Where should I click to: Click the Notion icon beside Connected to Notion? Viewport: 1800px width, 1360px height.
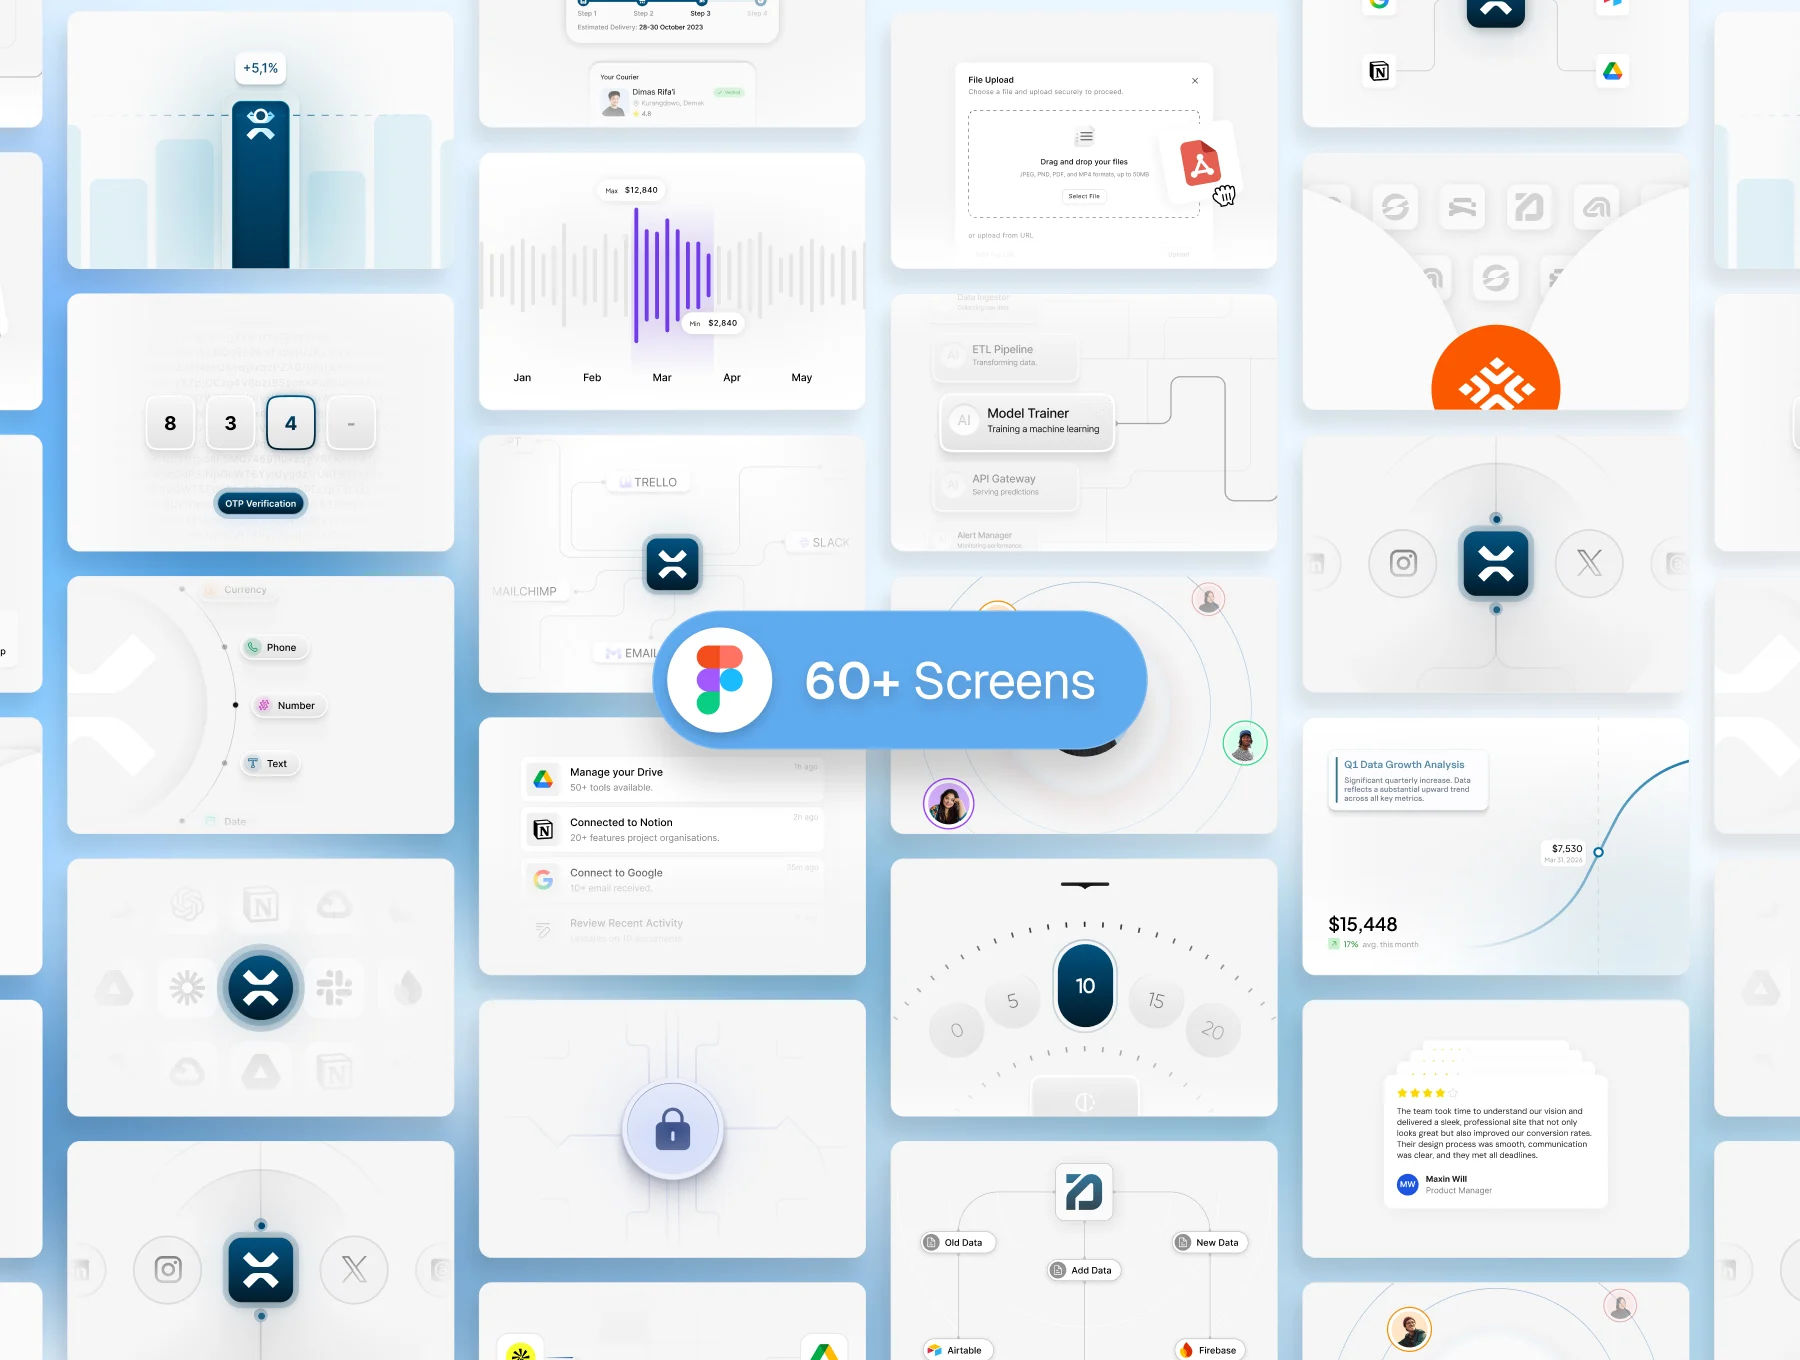pos(544,830)
